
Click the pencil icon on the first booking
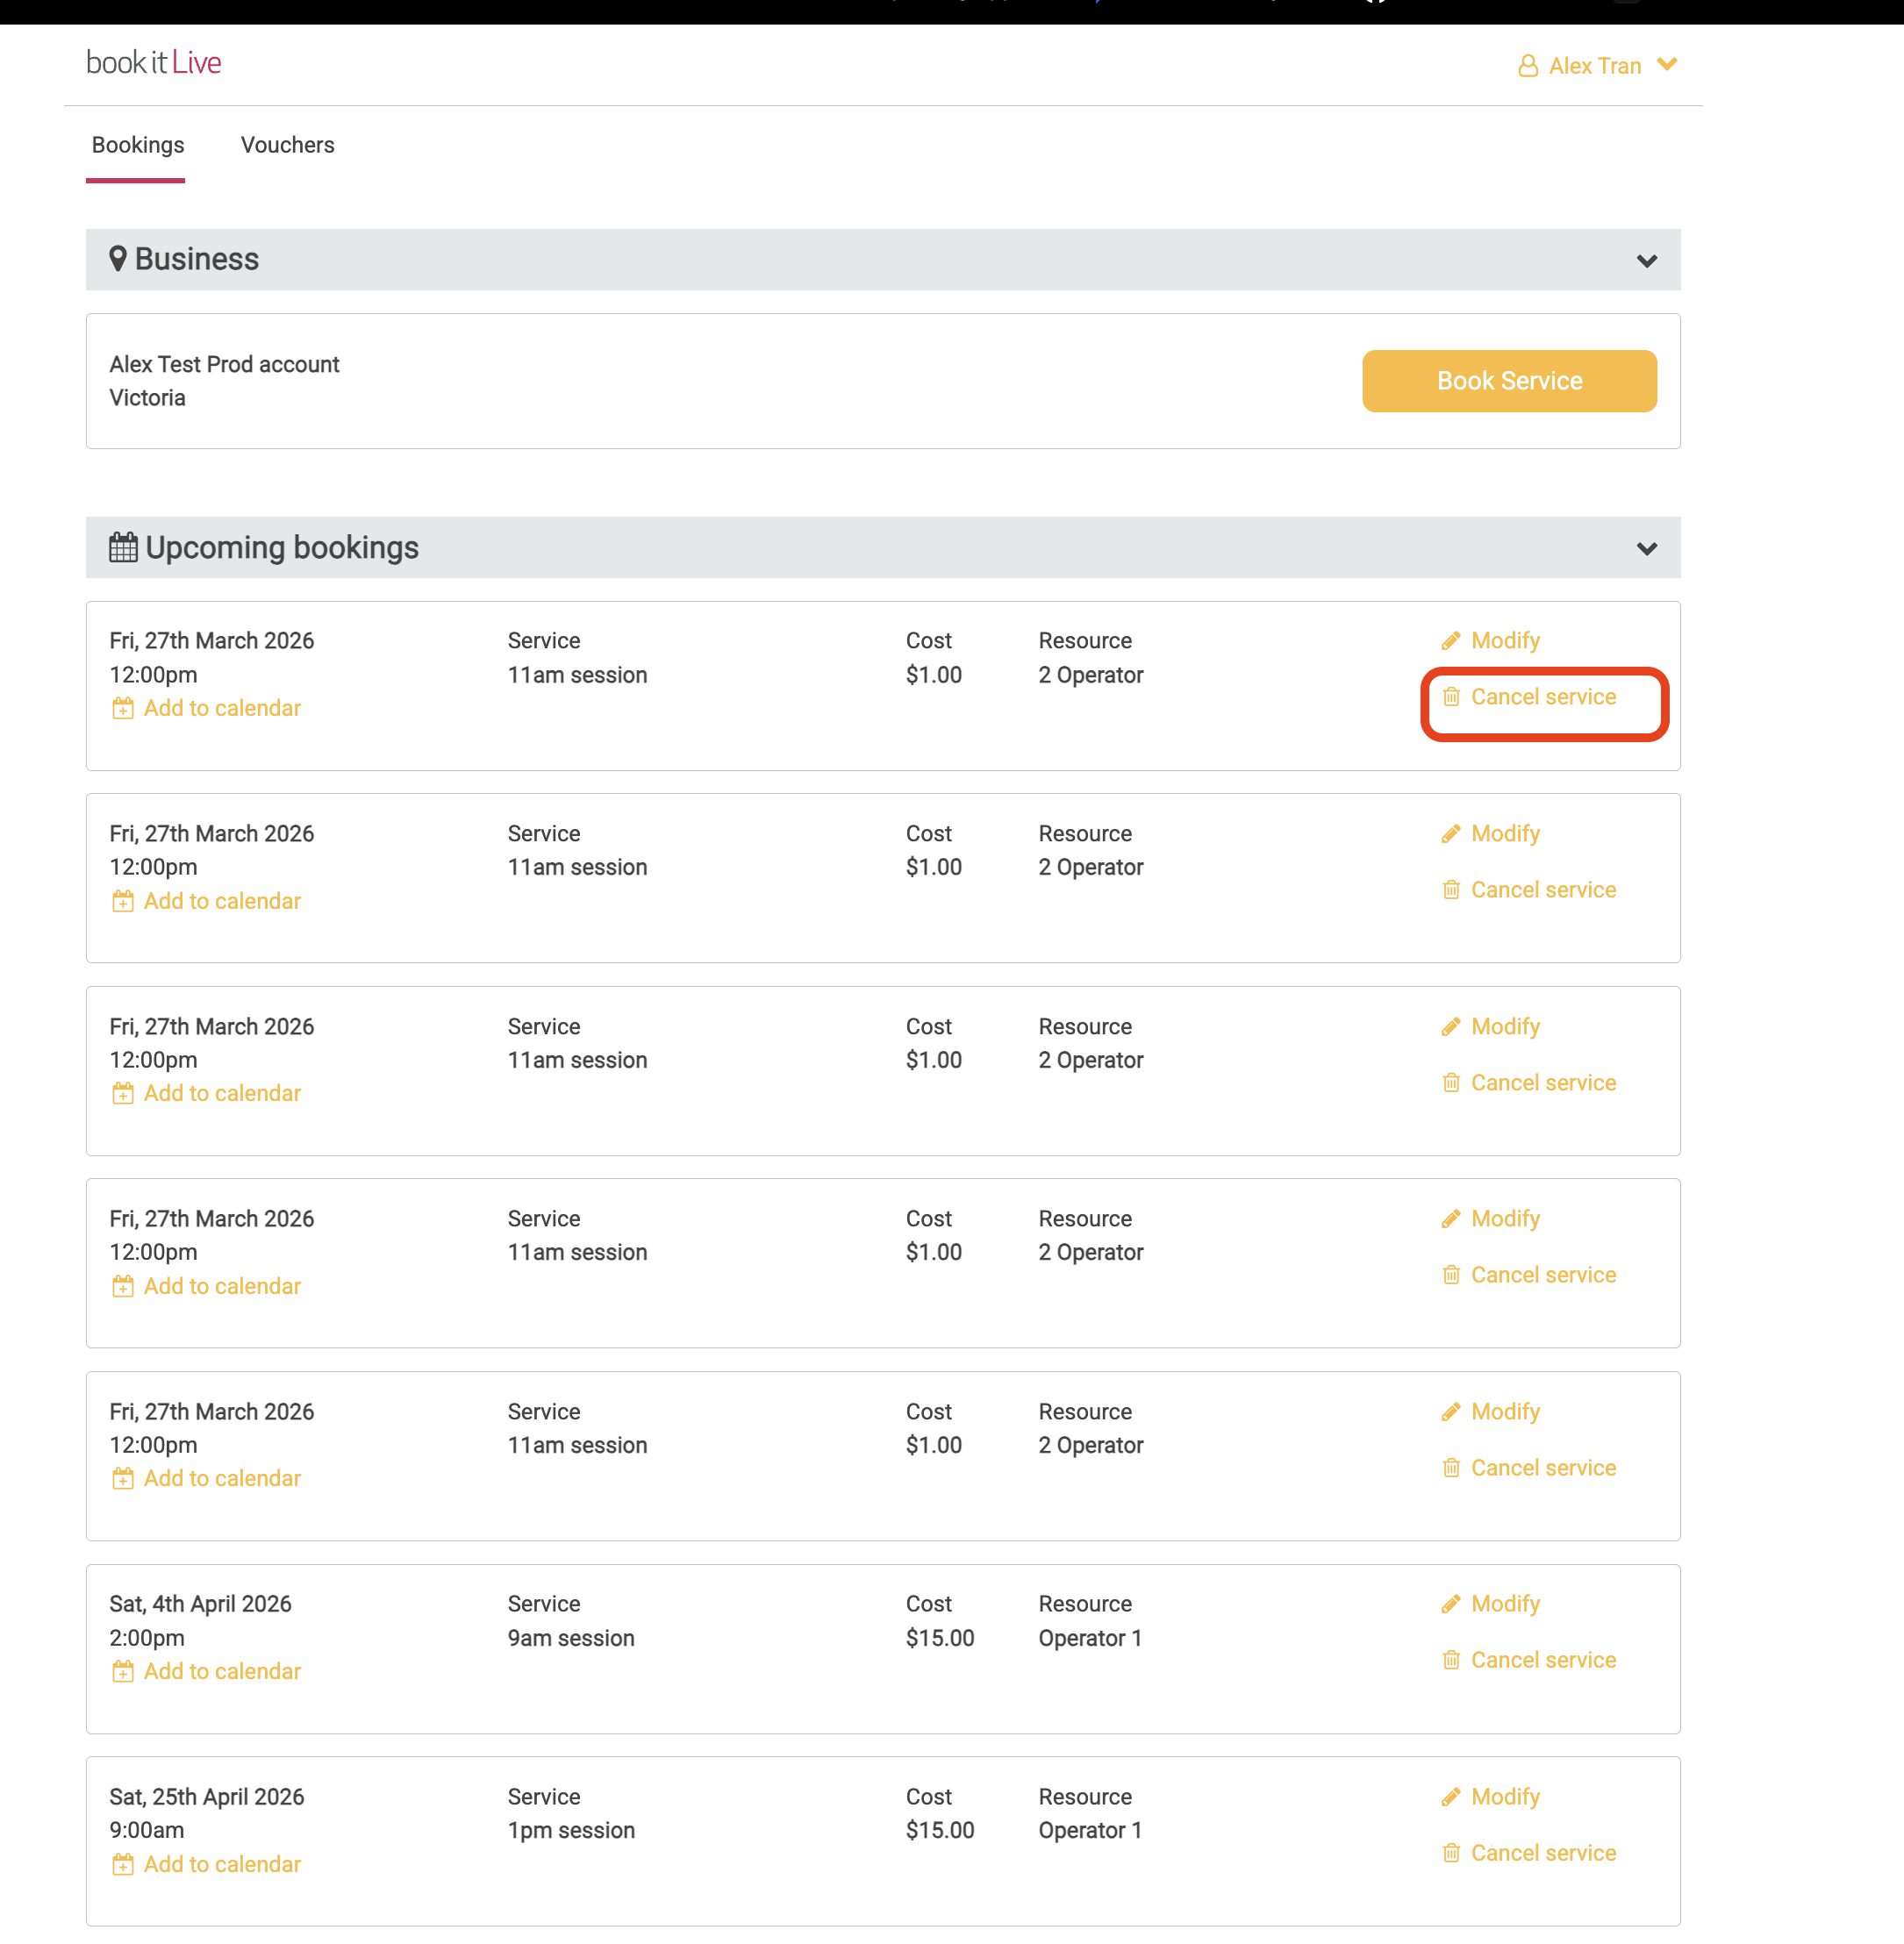coord(1450,641)
